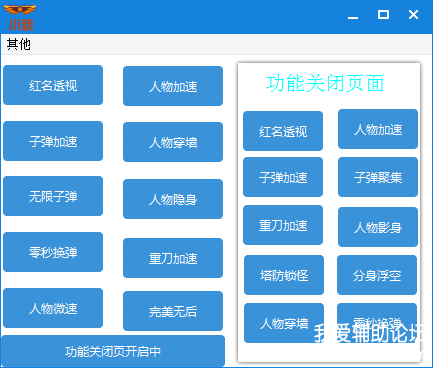Click the 子弹聚集 button

pos(378,177)
